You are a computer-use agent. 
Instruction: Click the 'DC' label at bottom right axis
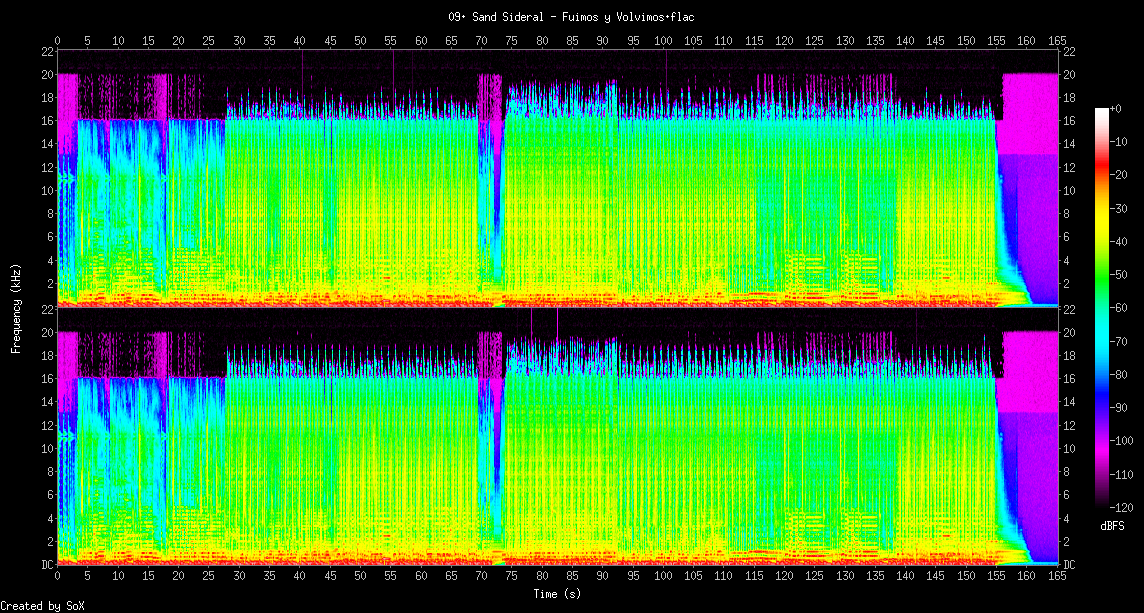click(1068, 565)
